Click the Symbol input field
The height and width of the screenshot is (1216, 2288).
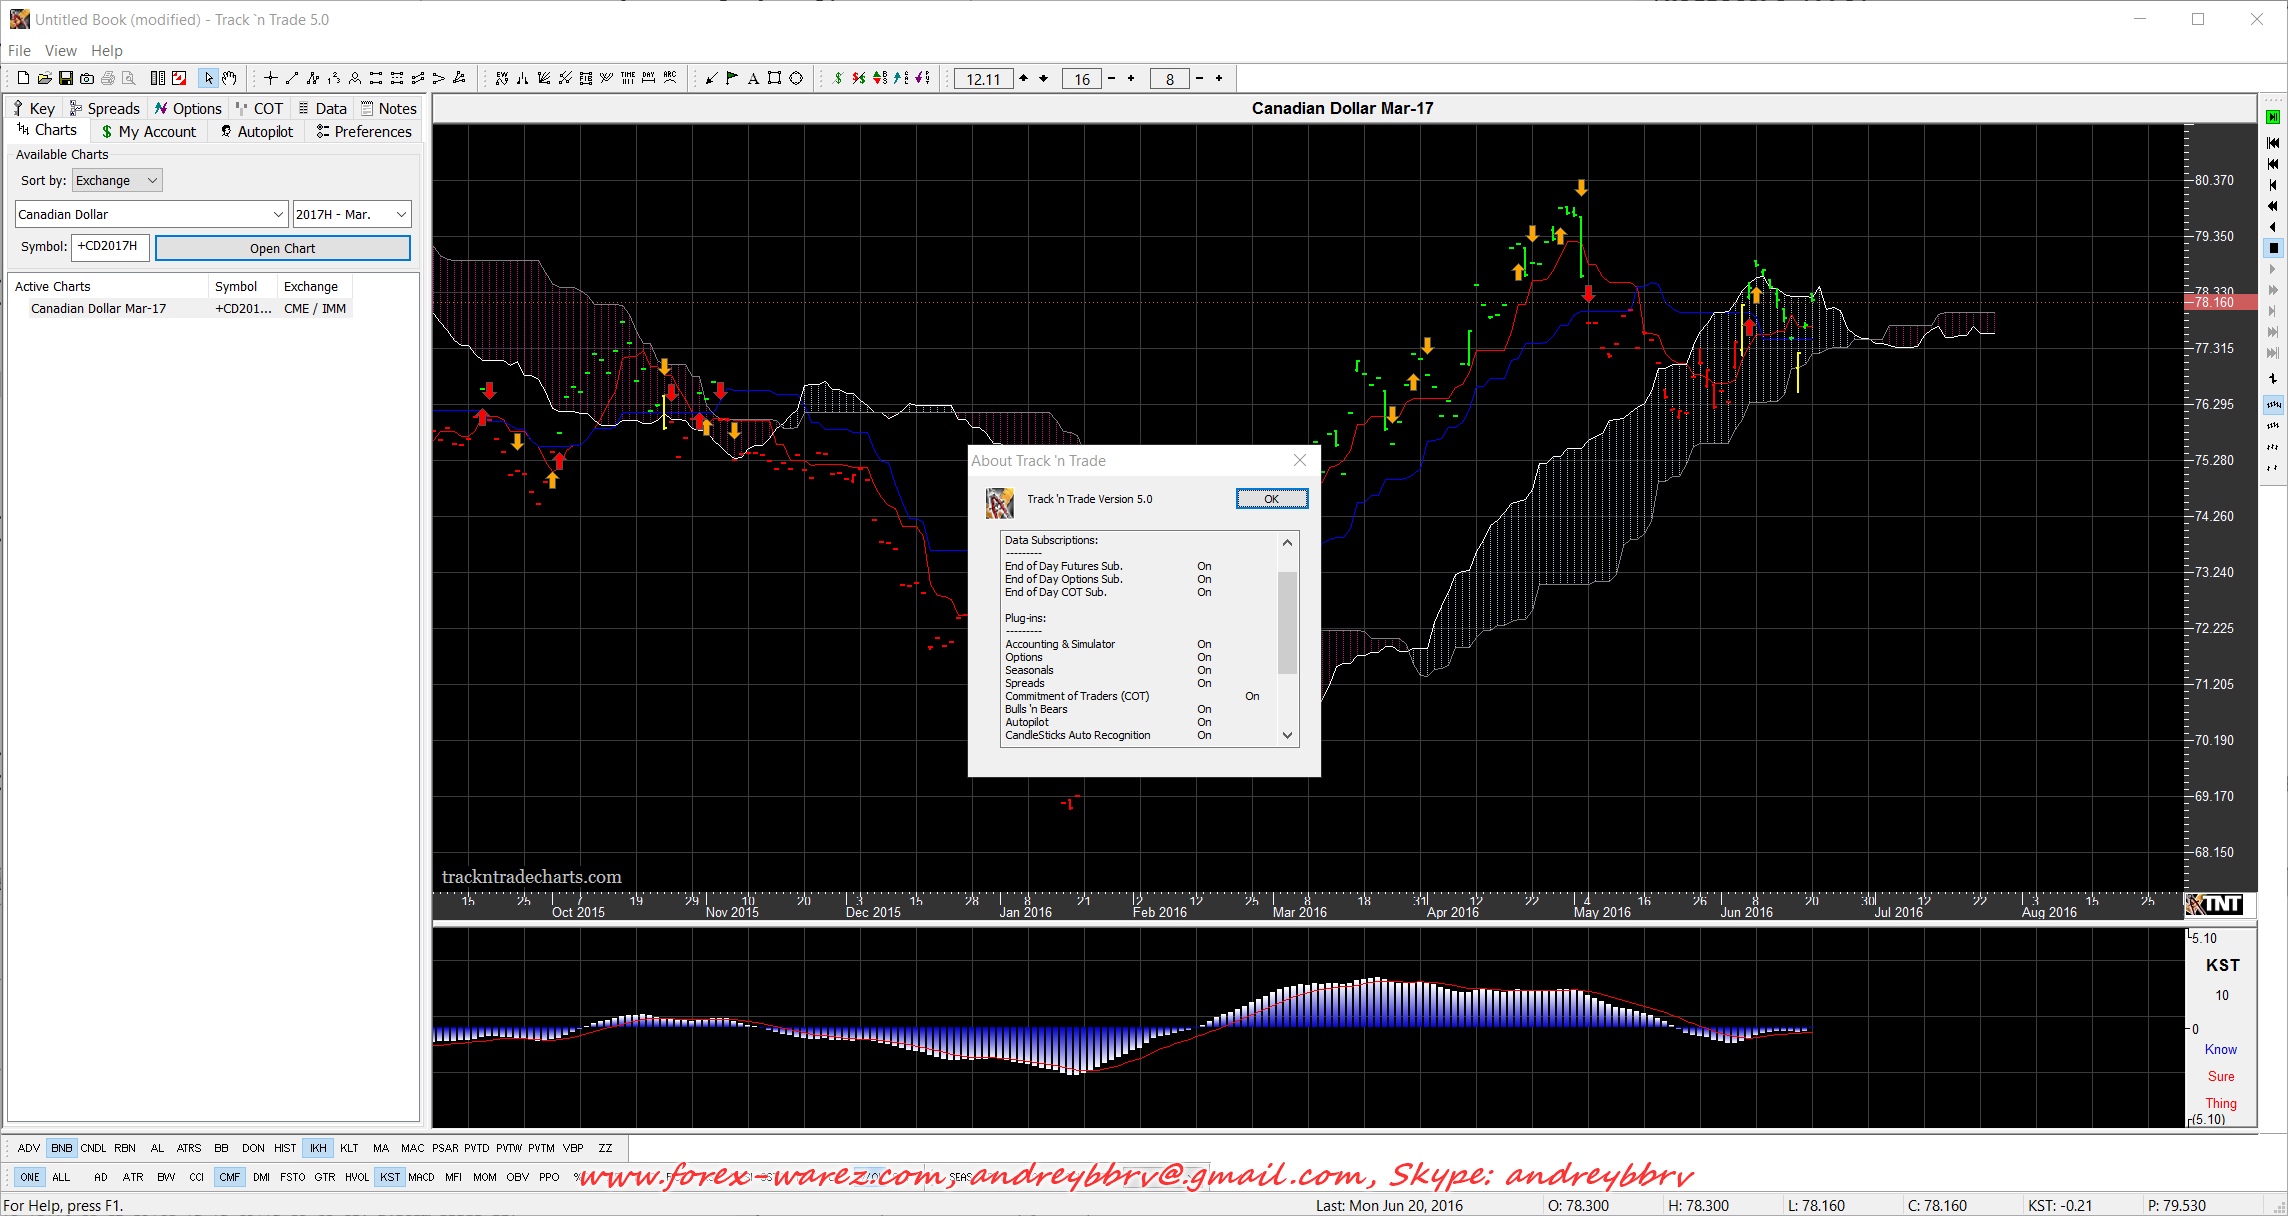tap(110, 247)
